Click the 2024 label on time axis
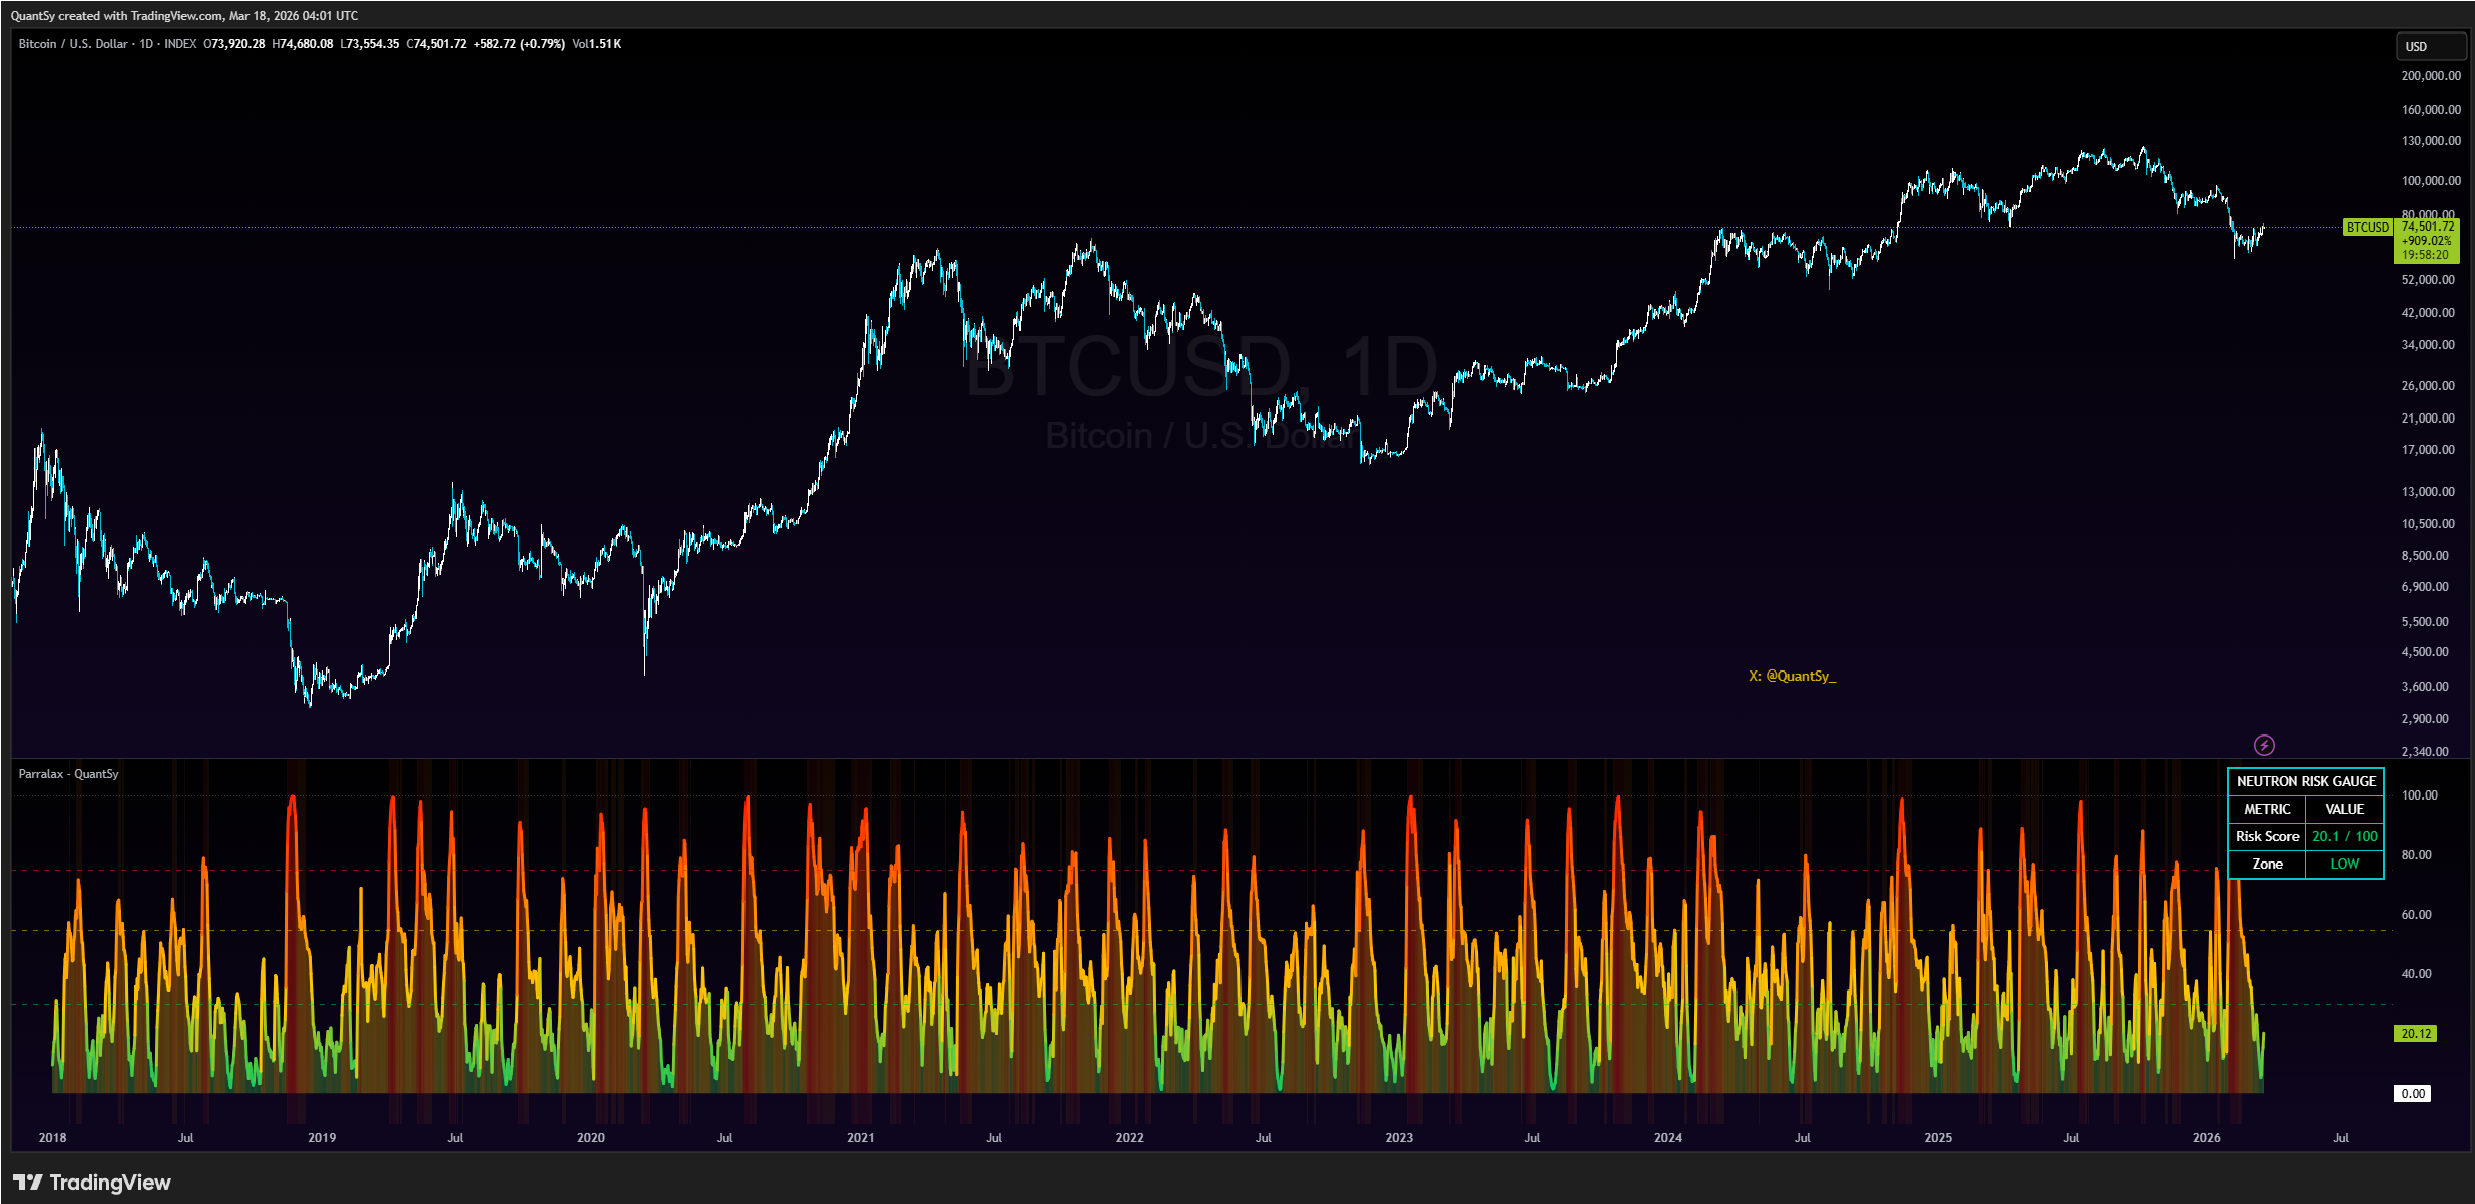 click(1667, 1137)
